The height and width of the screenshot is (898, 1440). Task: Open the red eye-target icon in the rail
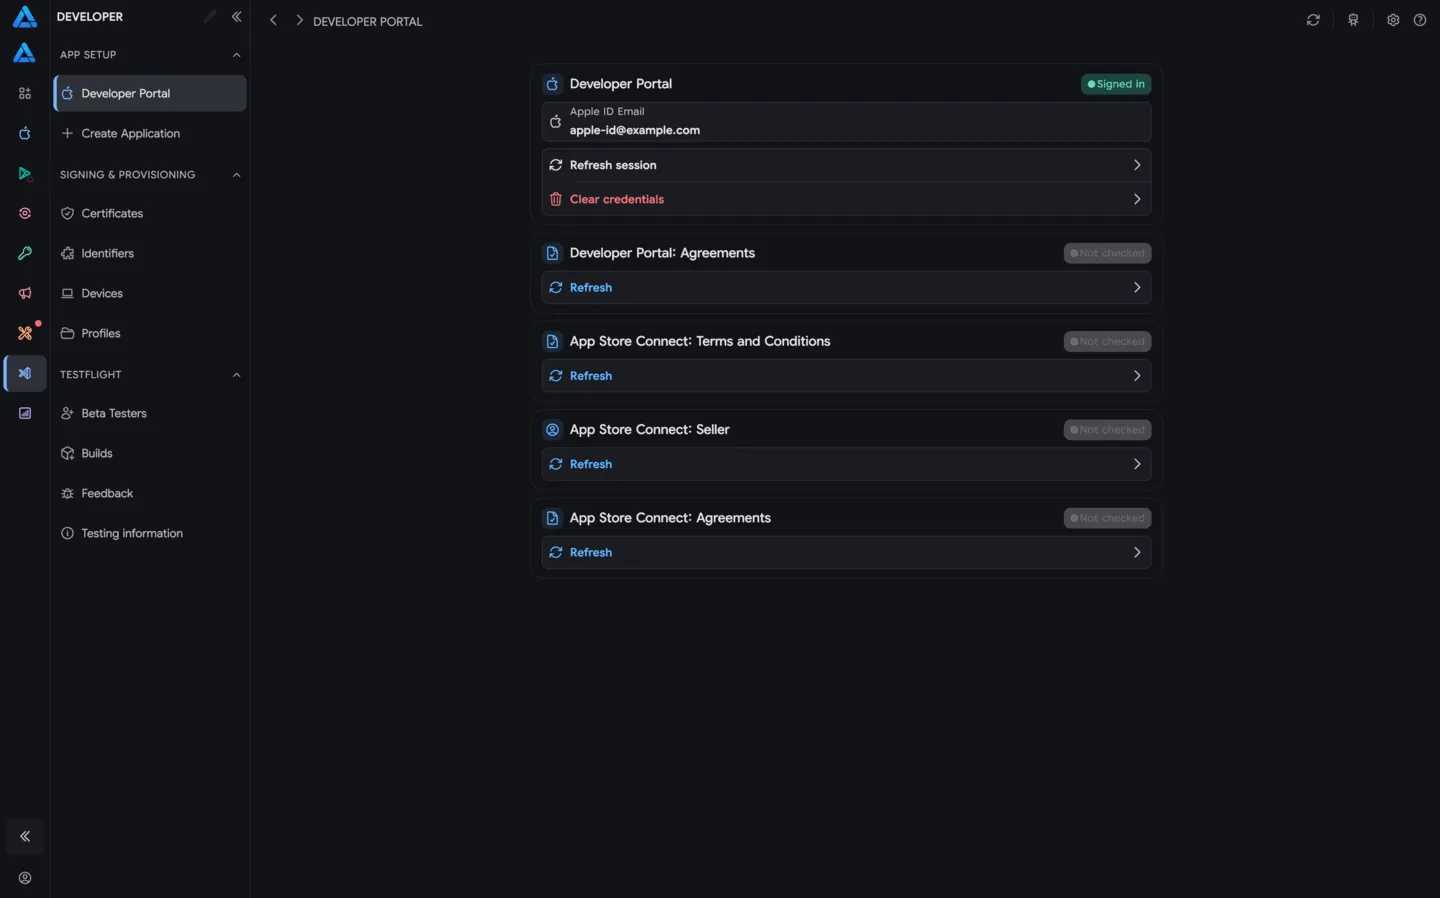(25, 213)
